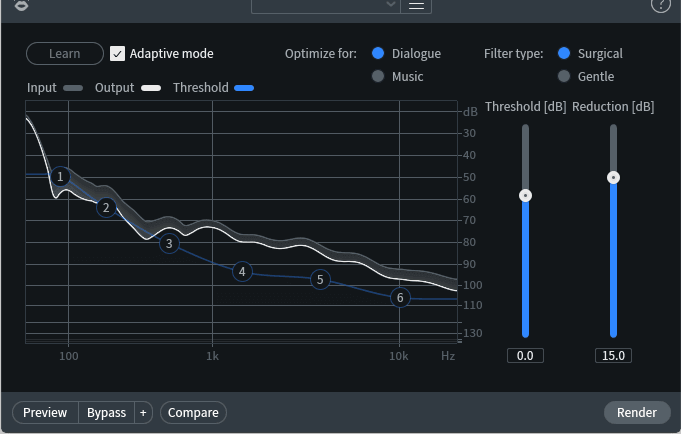Screen dimensions: 681x434
Task: Select the Dialogue optimization option
Action: click(378, 53)
